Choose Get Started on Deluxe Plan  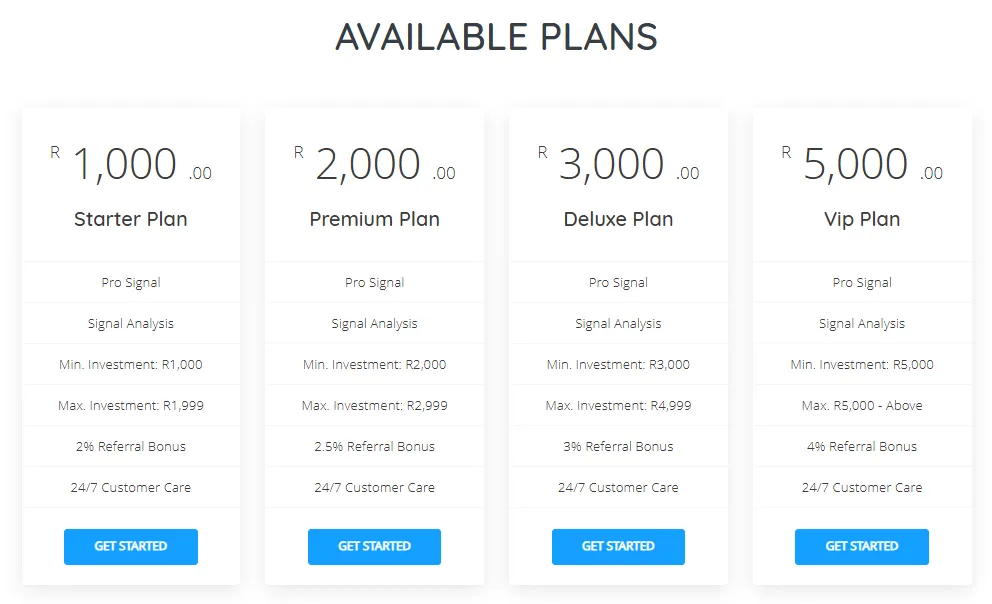coord(618,547)
